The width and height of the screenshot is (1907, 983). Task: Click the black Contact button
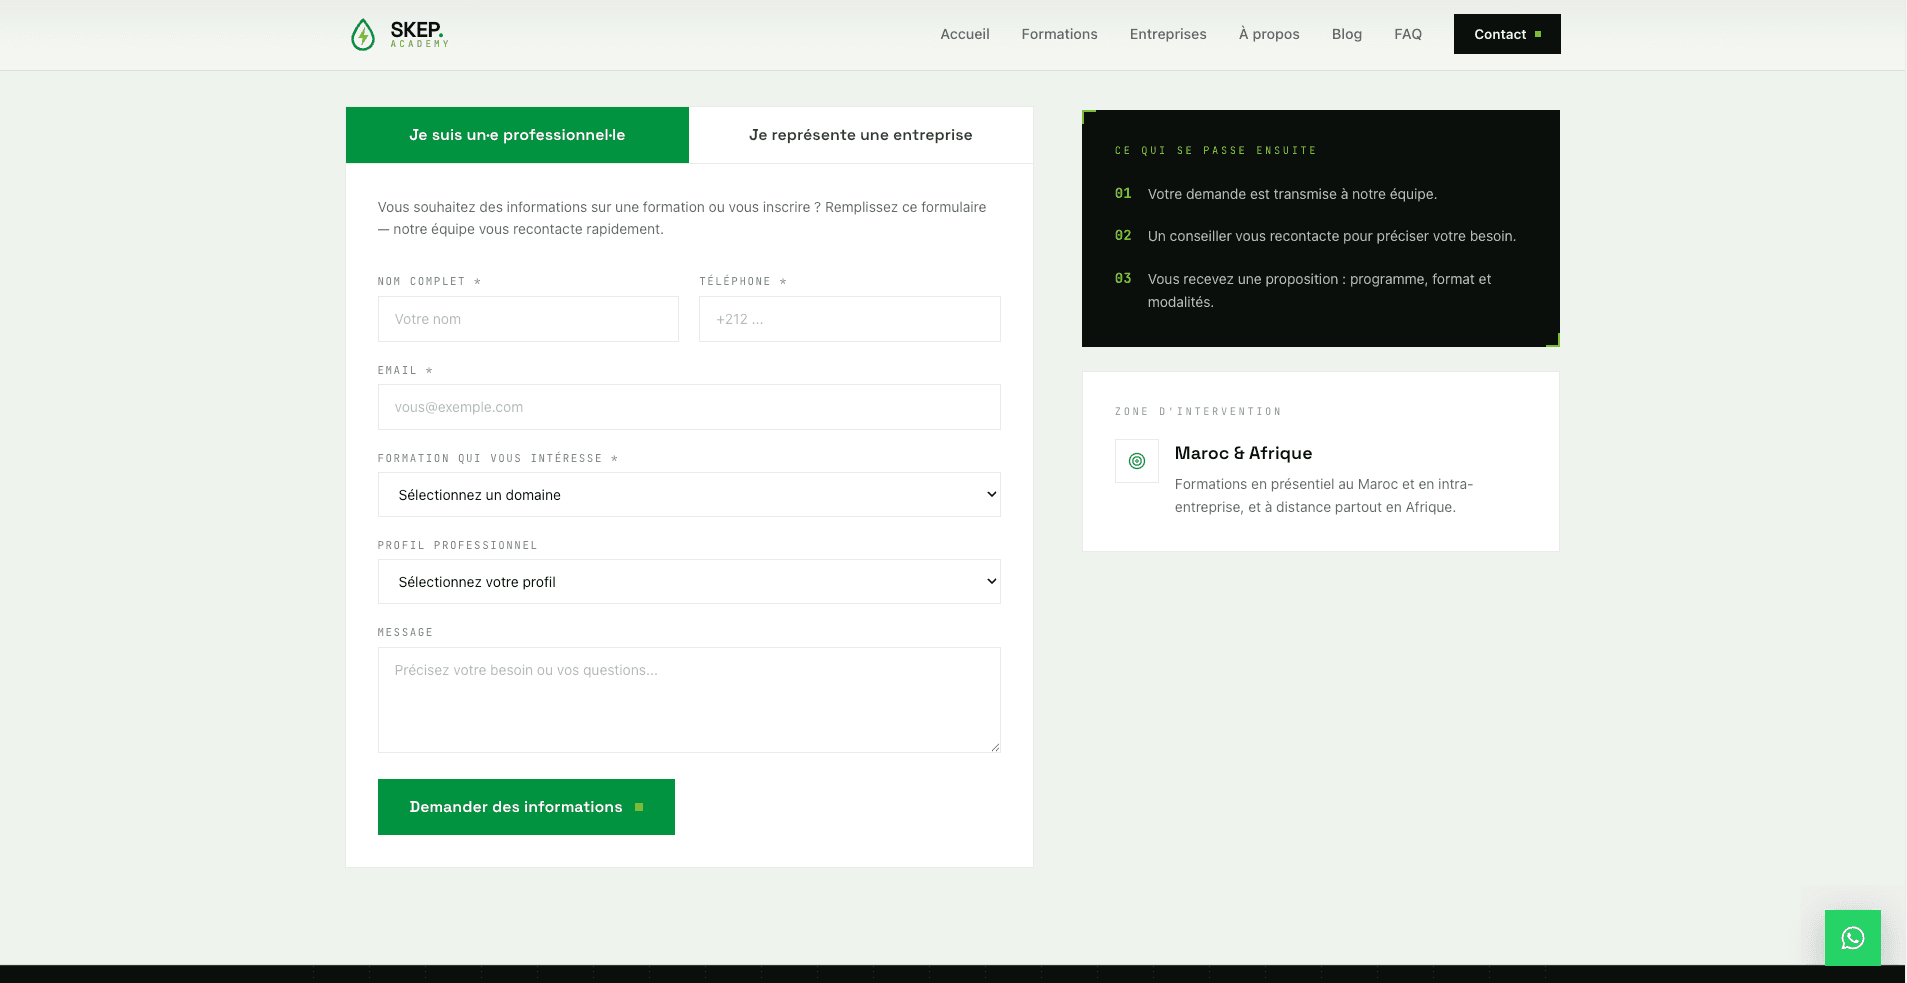click(x=1507, y=34)
